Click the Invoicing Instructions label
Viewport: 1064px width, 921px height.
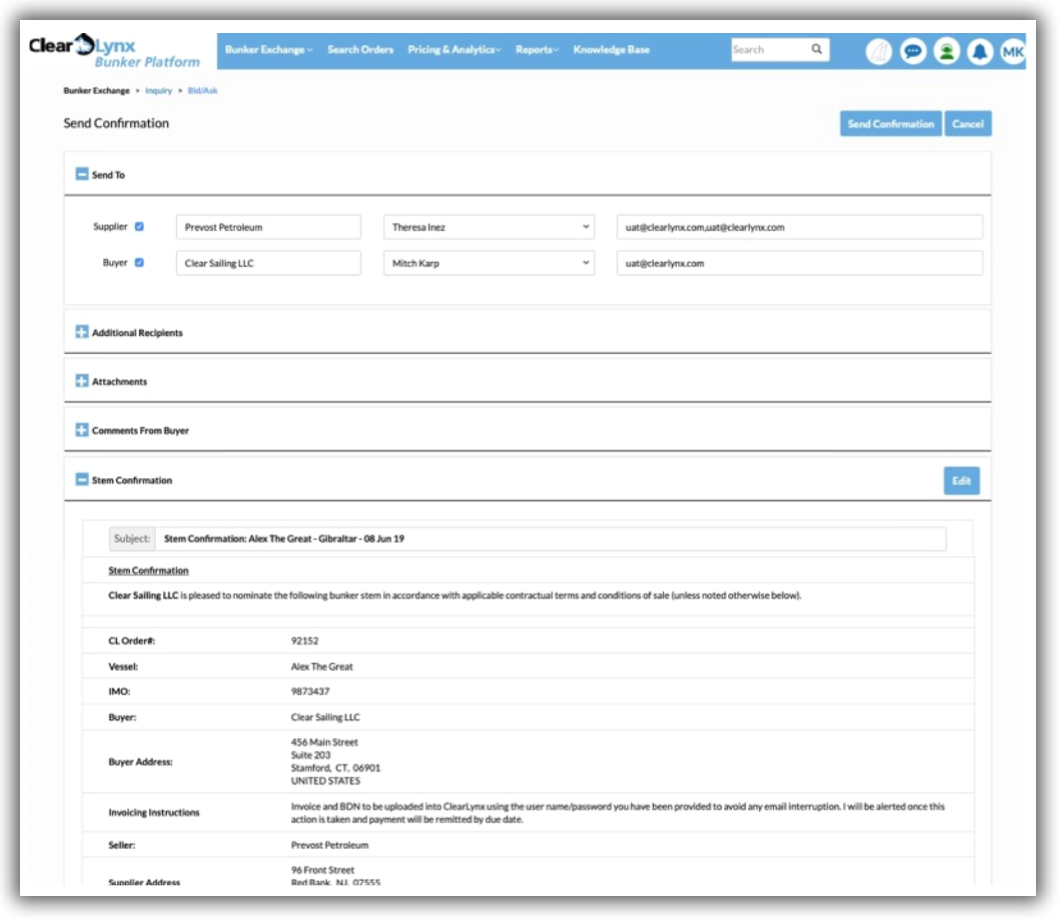pos(154,812)
